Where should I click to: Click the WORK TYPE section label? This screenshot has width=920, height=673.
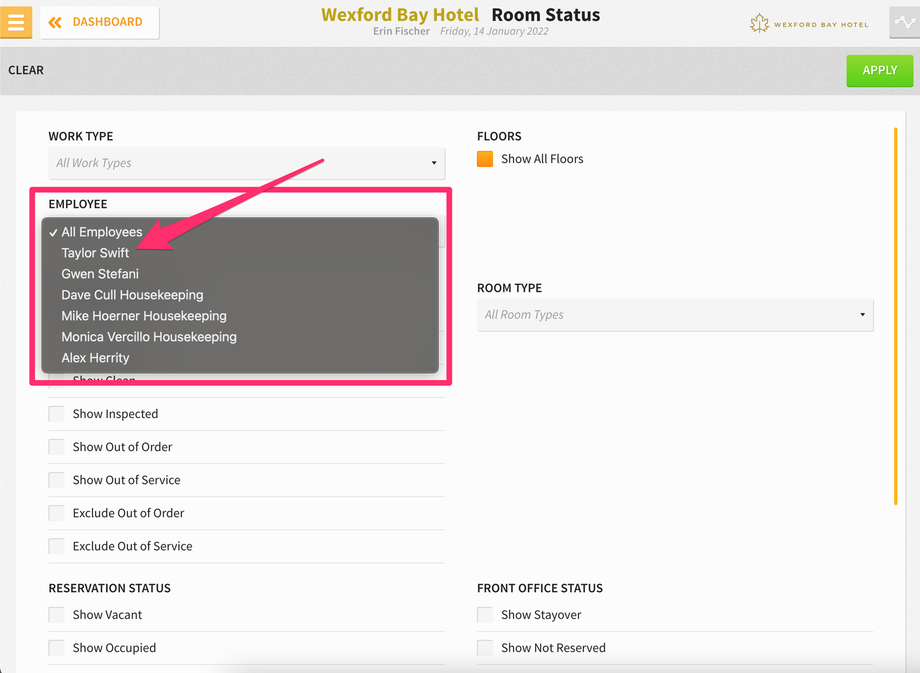click(81, 136)
